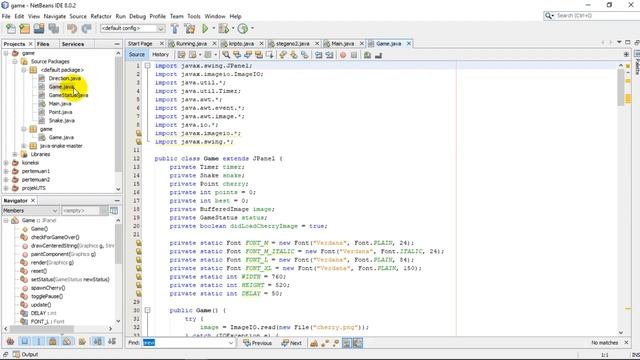Undo the last edit via toolbar

tap(72, 29)
